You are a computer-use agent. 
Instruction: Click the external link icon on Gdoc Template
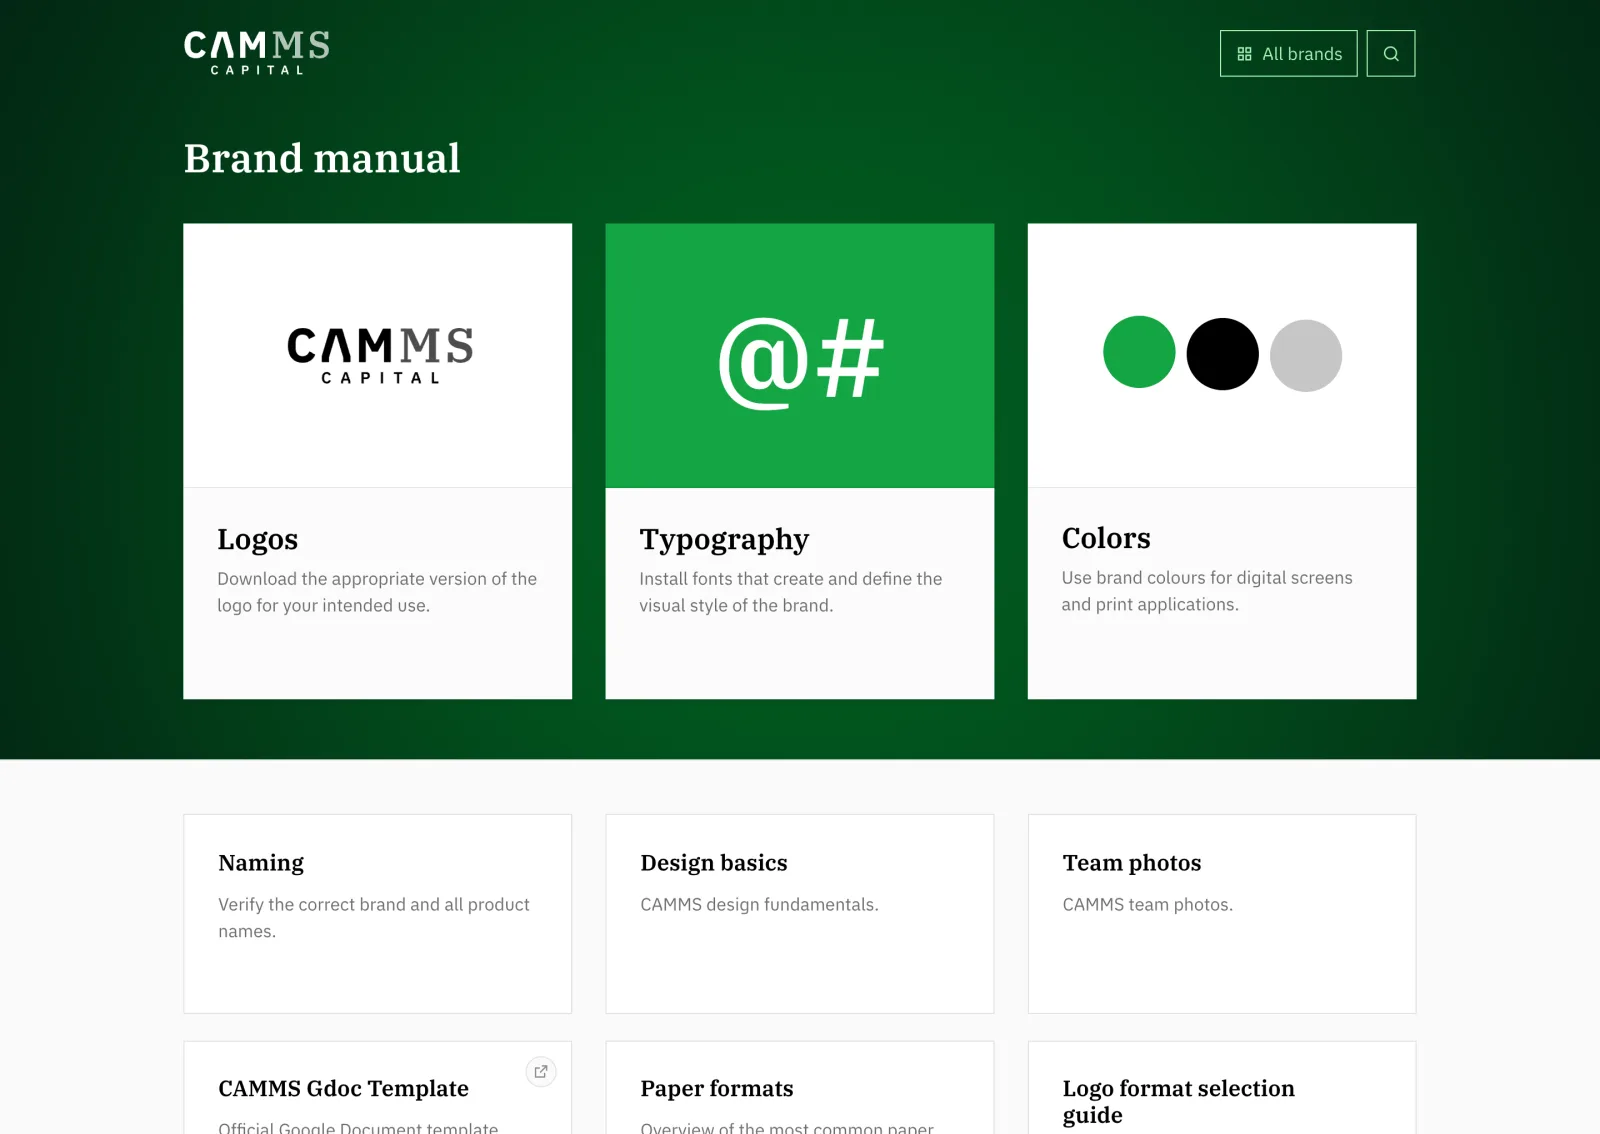[541, 1072]
